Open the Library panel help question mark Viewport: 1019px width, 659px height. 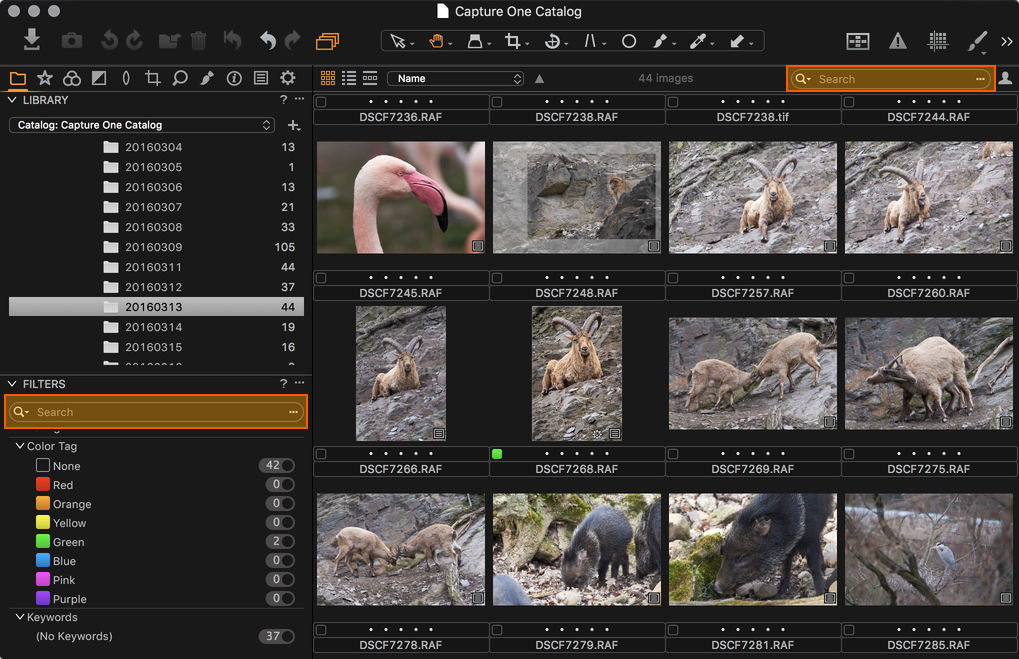[x=283, y=100]
